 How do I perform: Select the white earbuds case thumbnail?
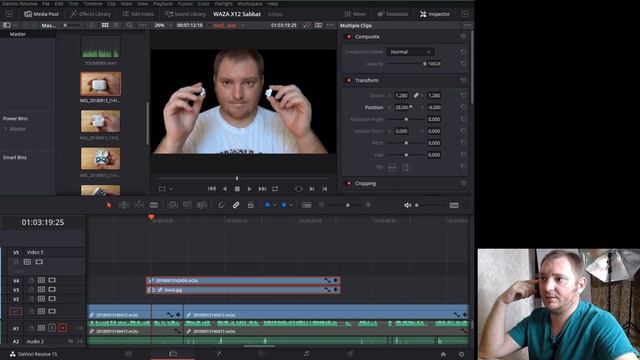pyautogui.click(x=100, y=84)
